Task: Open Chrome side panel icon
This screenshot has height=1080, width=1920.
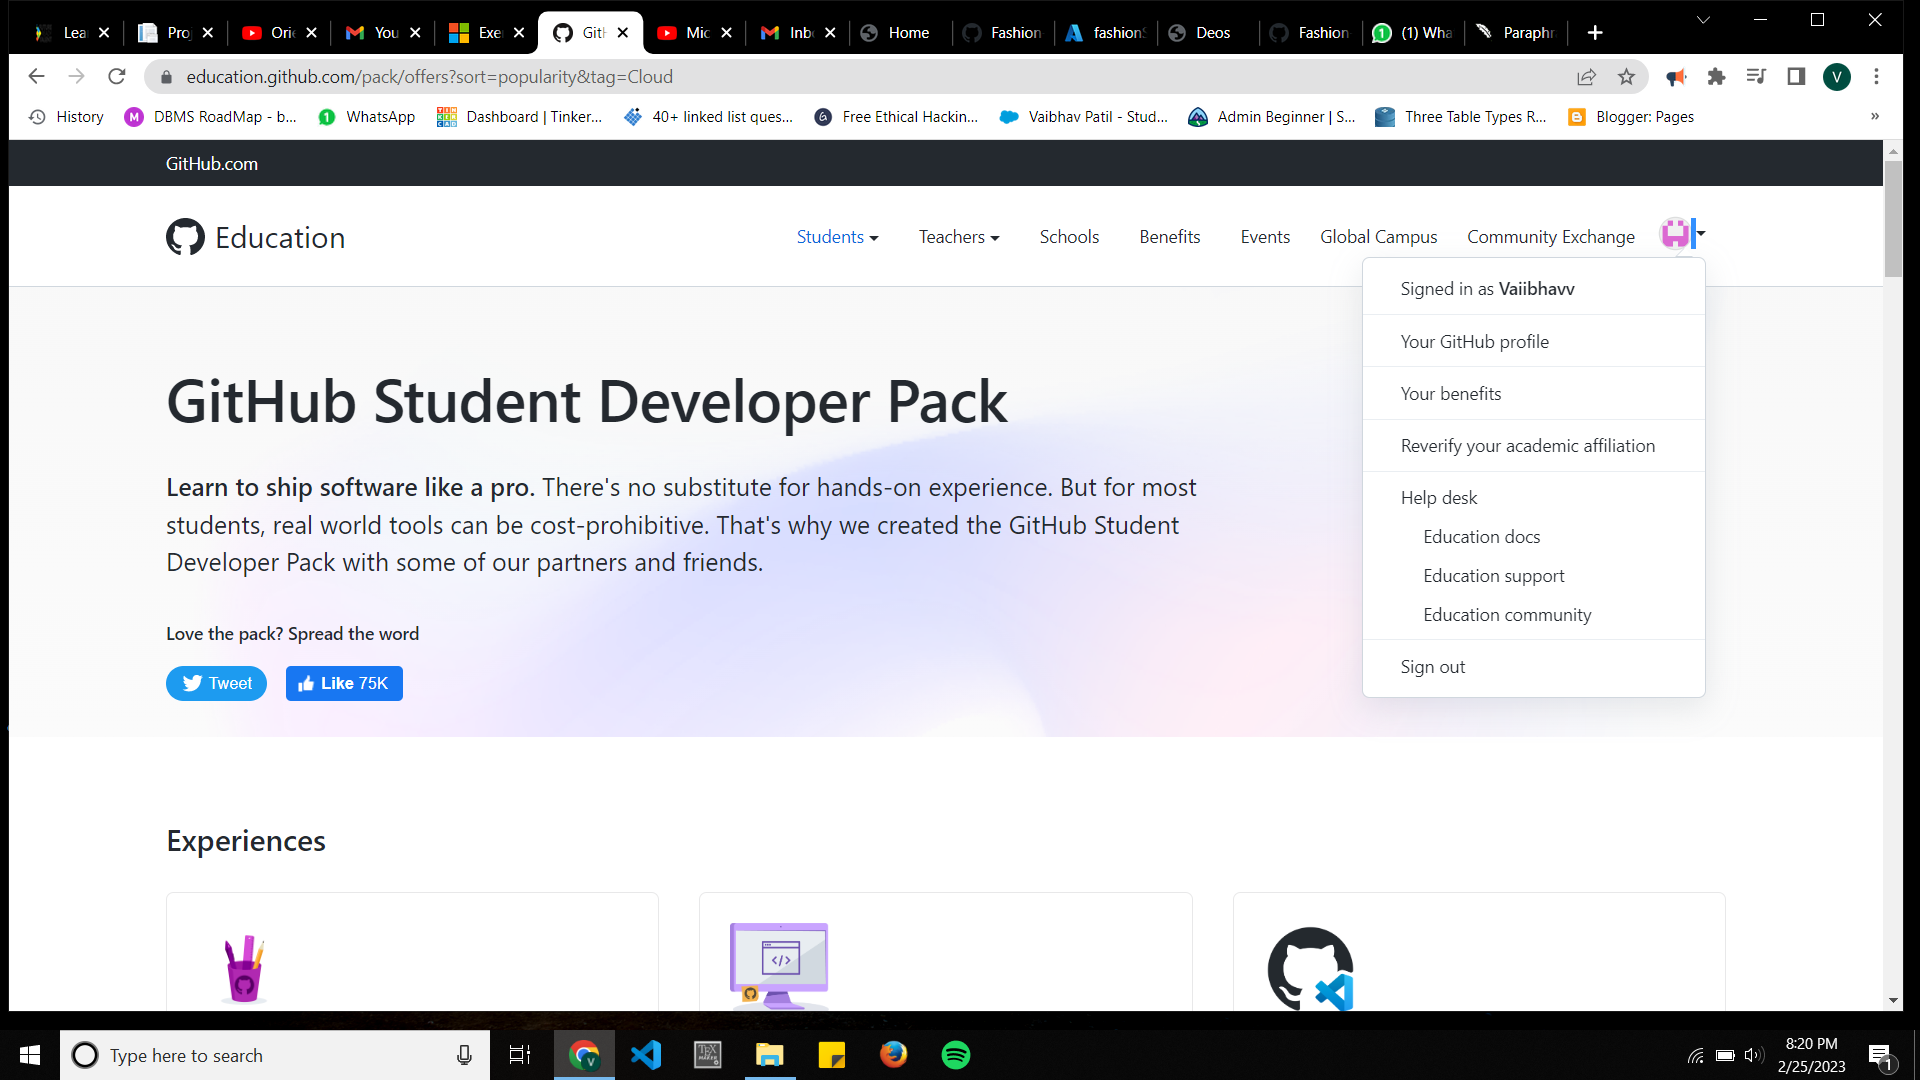Action: pos(1796,77)
